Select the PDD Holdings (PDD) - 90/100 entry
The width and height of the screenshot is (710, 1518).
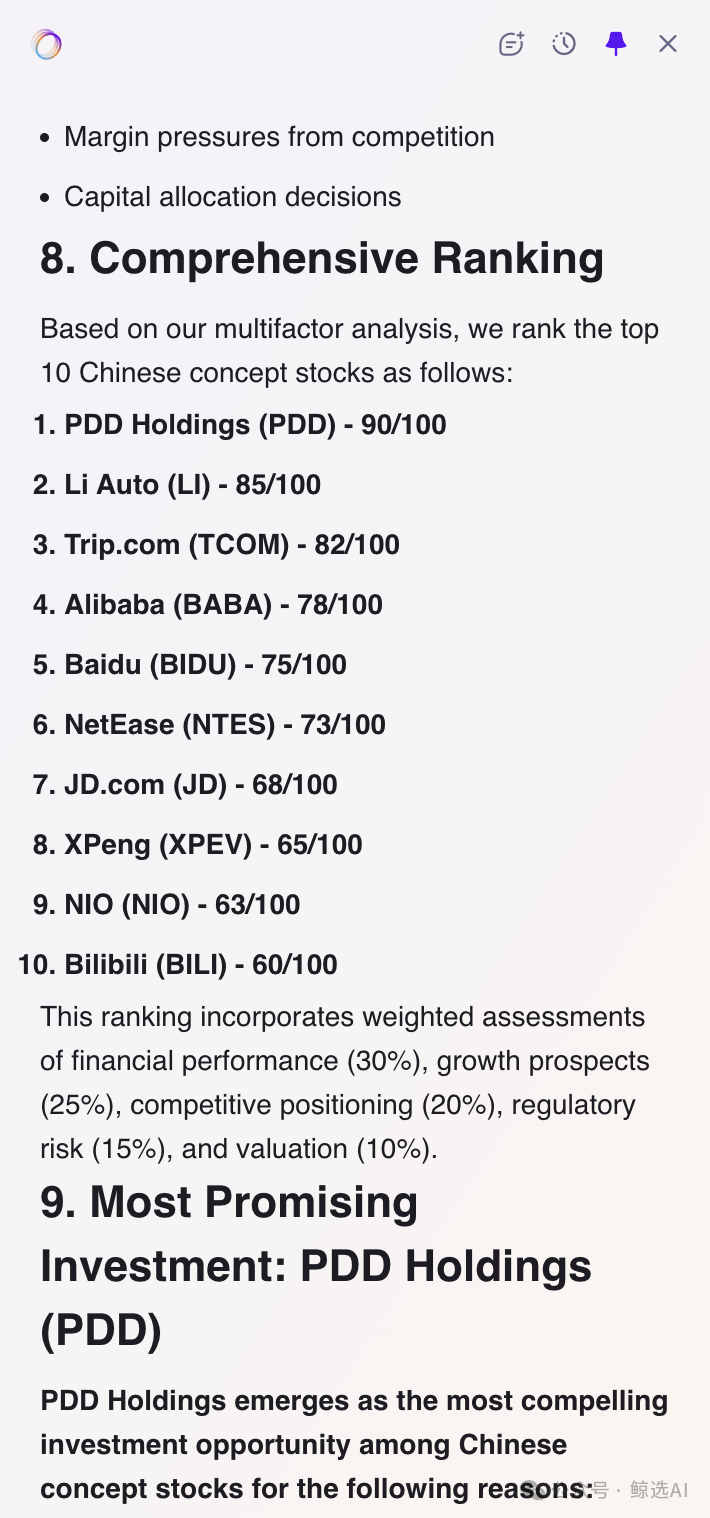click(x=255, y=425)
